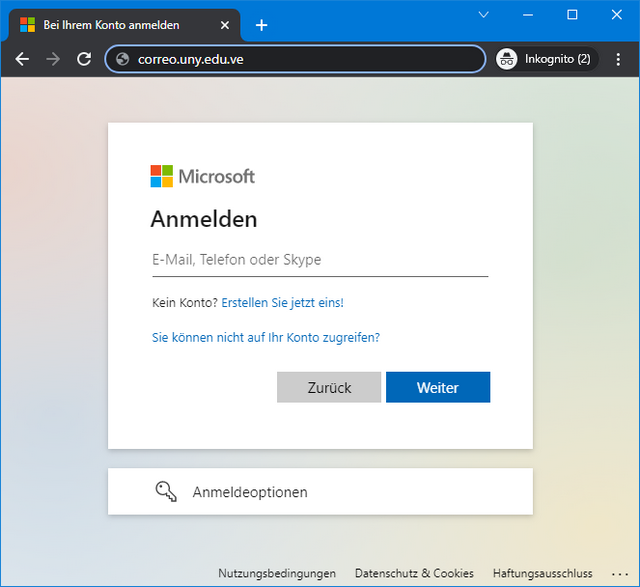Click the globe site info icon
Screen dimensions: 640x587
click(122, 59)
